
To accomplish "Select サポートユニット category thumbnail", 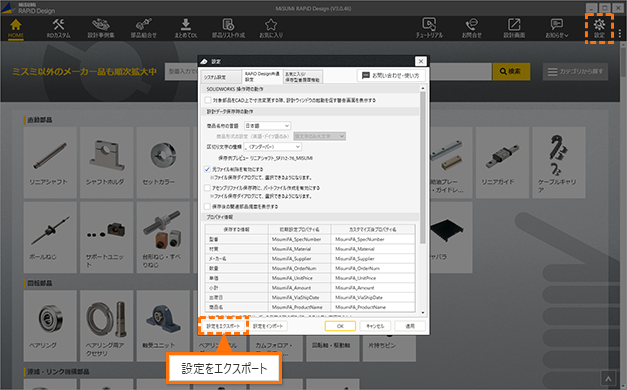I will [x=106, y=237].
